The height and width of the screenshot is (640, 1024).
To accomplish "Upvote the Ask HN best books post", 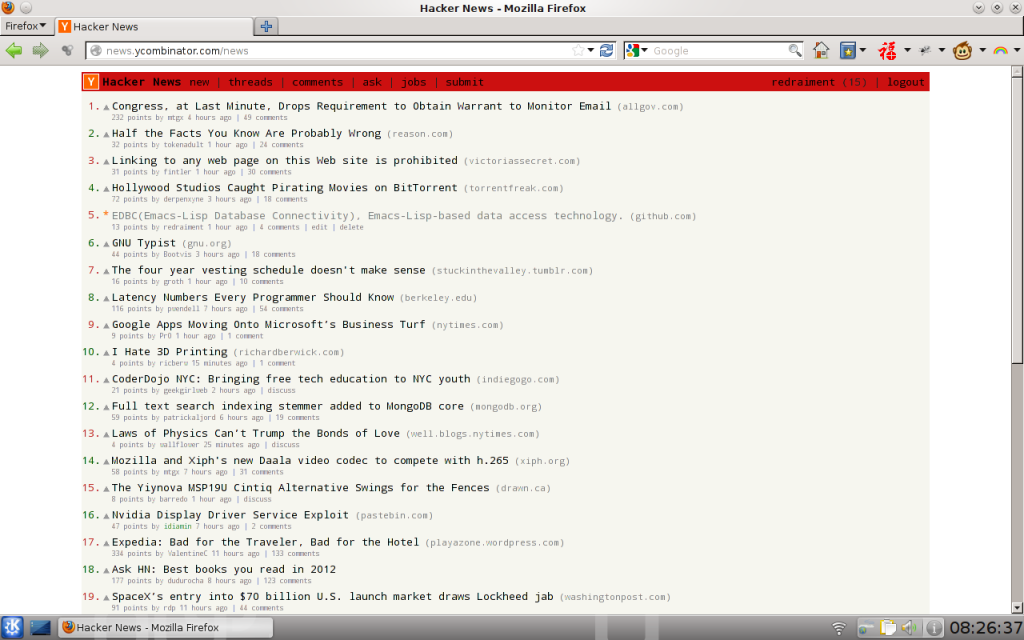I will point(106,569).
